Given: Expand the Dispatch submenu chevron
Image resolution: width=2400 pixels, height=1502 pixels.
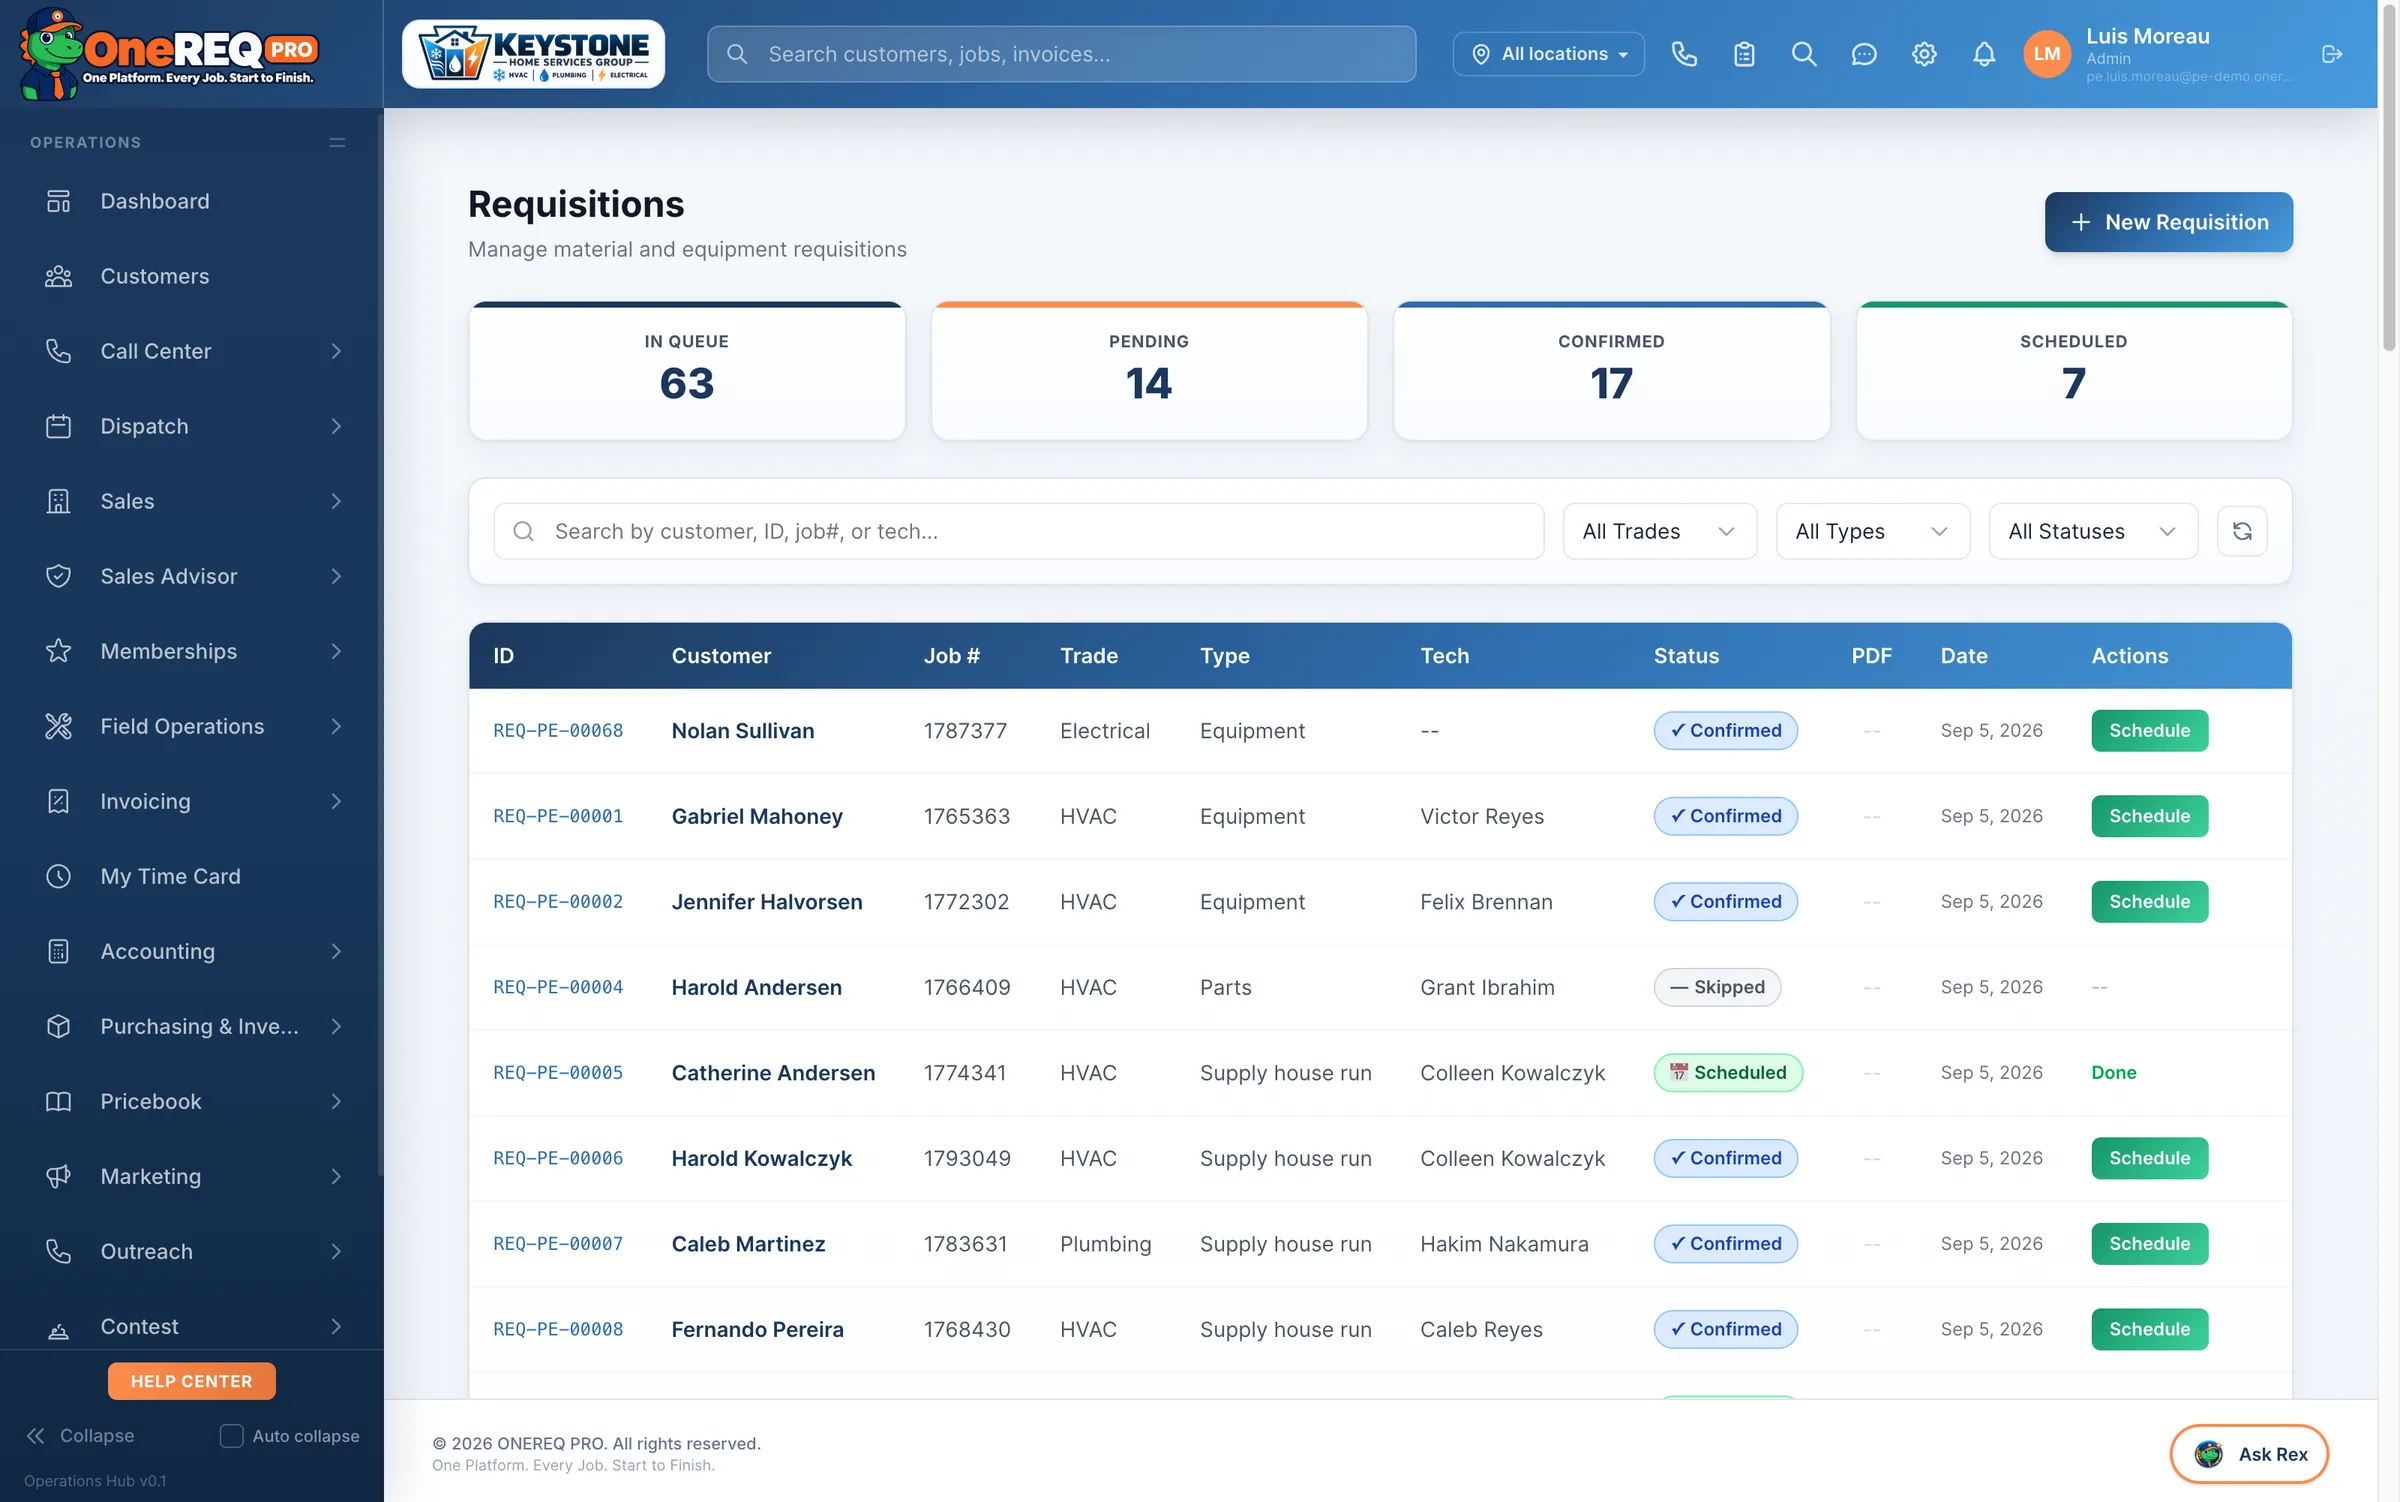Looking at the screenshot, I should click(x=336, y=426).
